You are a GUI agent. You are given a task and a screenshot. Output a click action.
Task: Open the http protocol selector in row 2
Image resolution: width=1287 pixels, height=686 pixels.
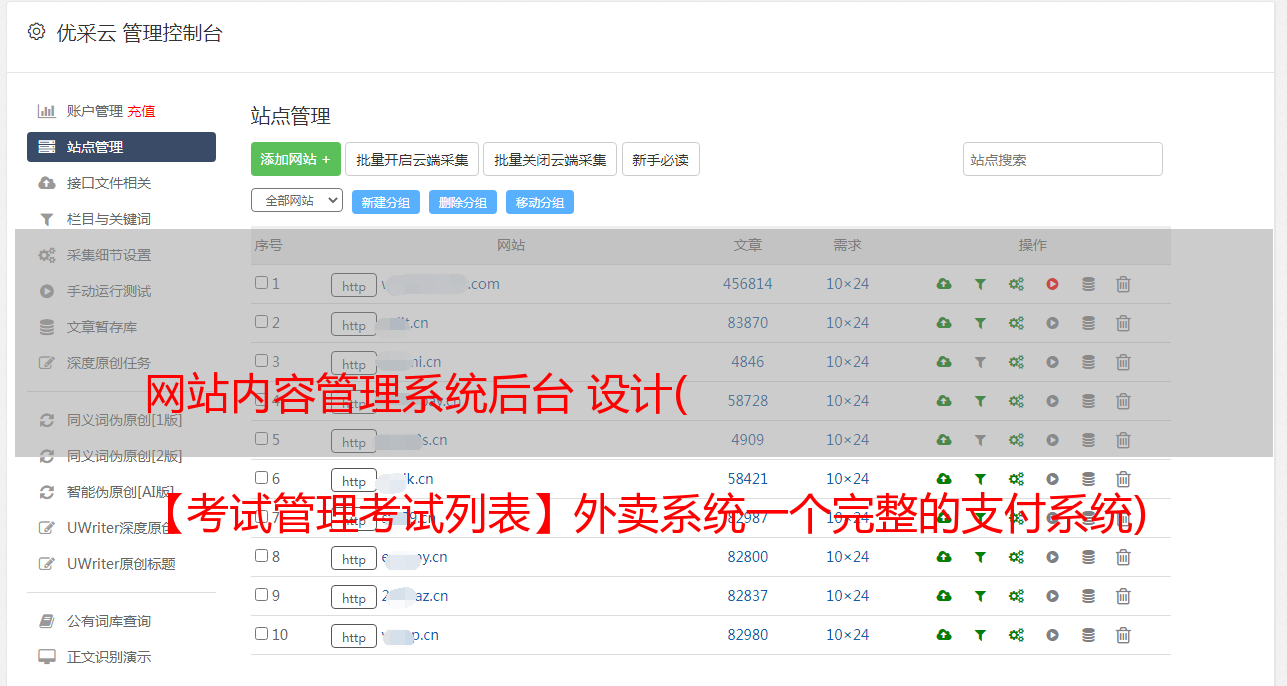click(x=354, y=325)
